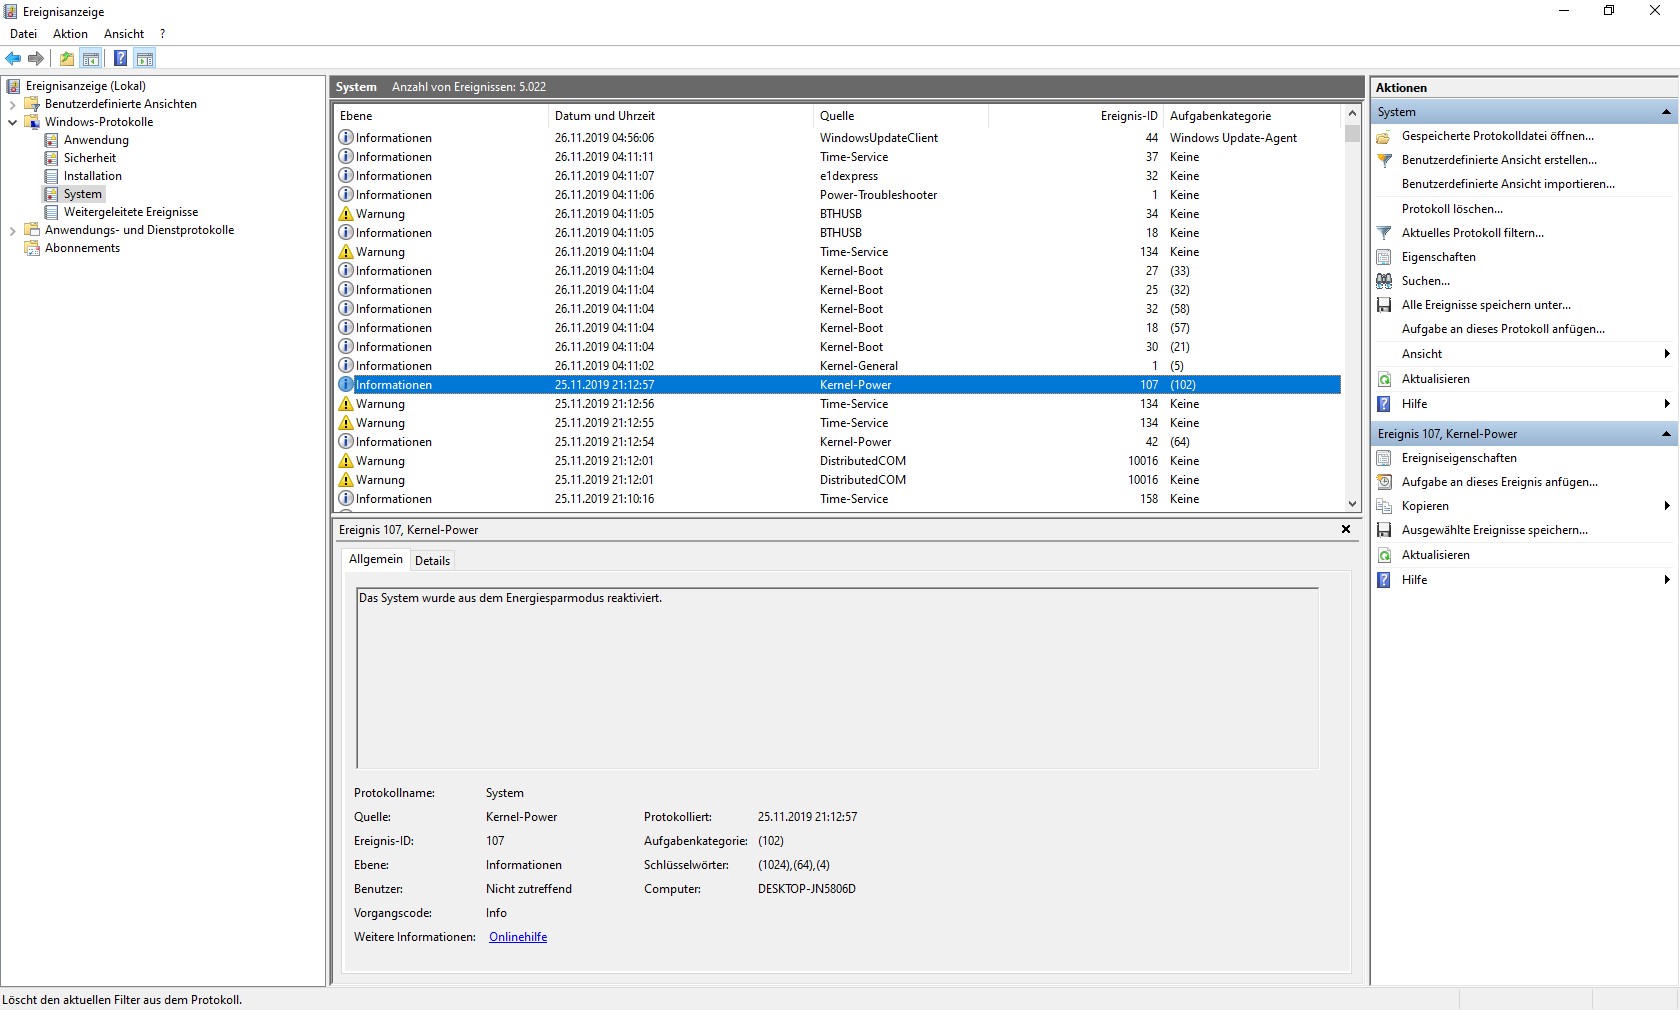Click Protokoll löschen in the Aktionen pane
Viewport: 1680px width, 1010px height.
[1452, 209]
